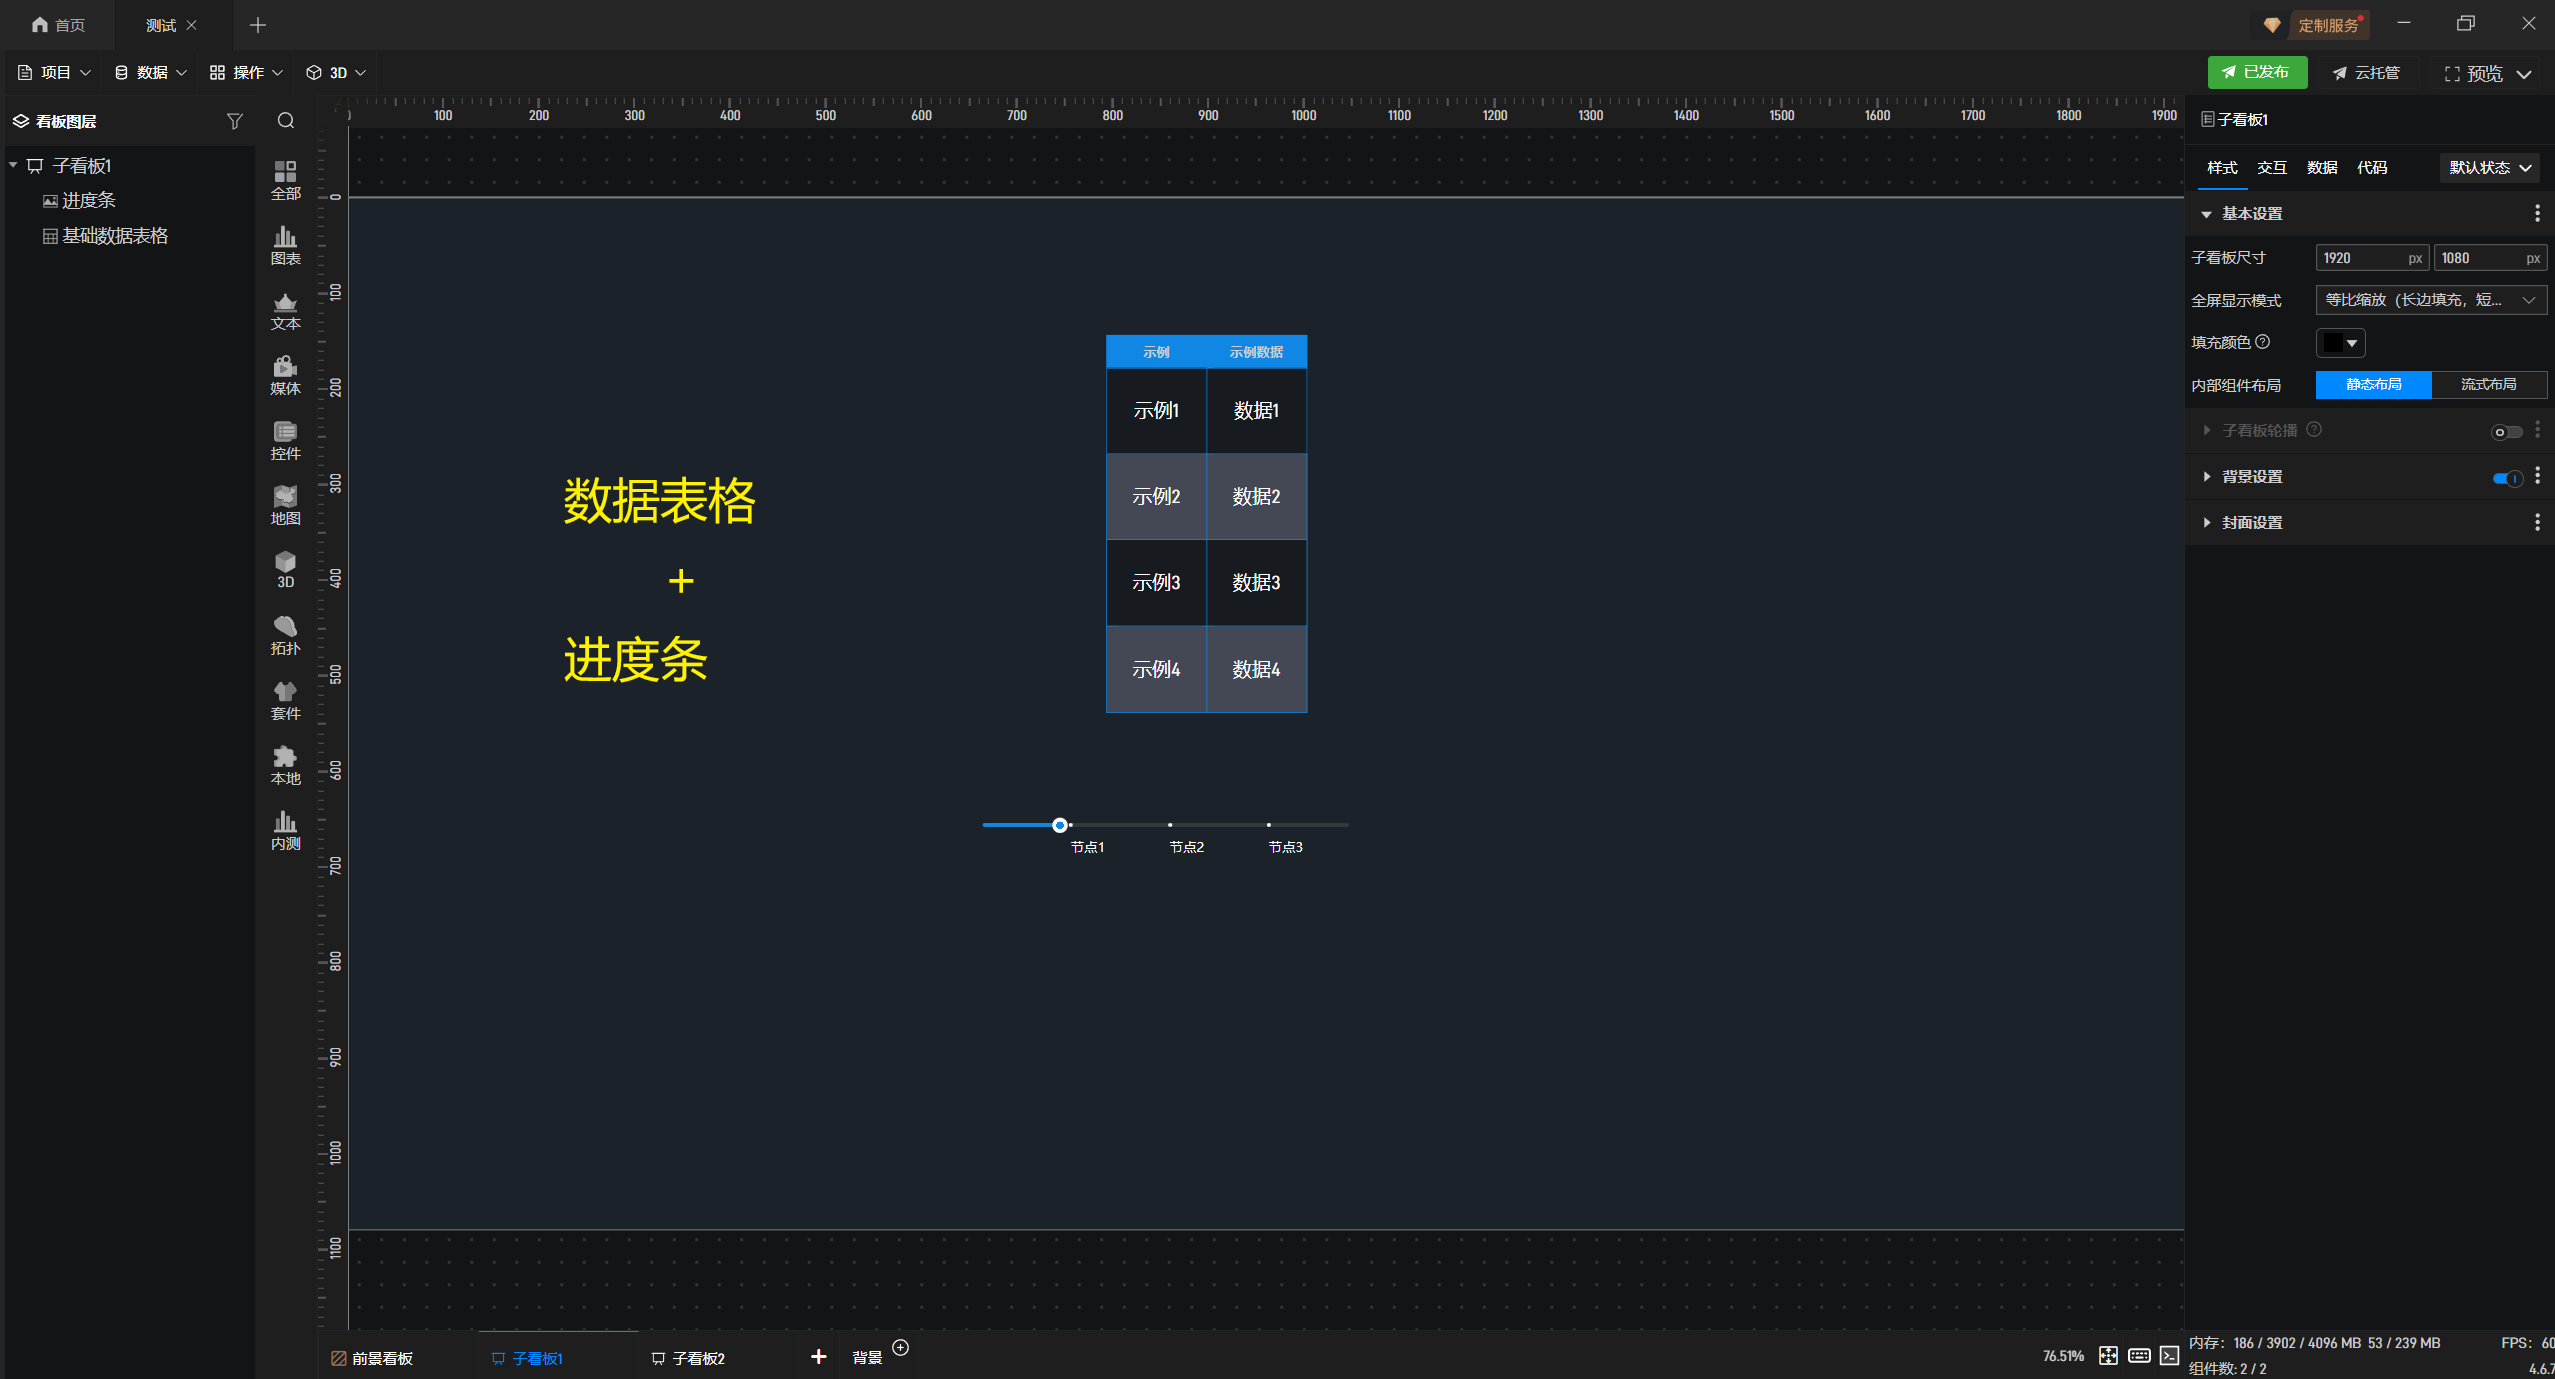Open the 默认状态 state dropdown
This screenshot has width=2555, height=1379.
(2489, 168)
